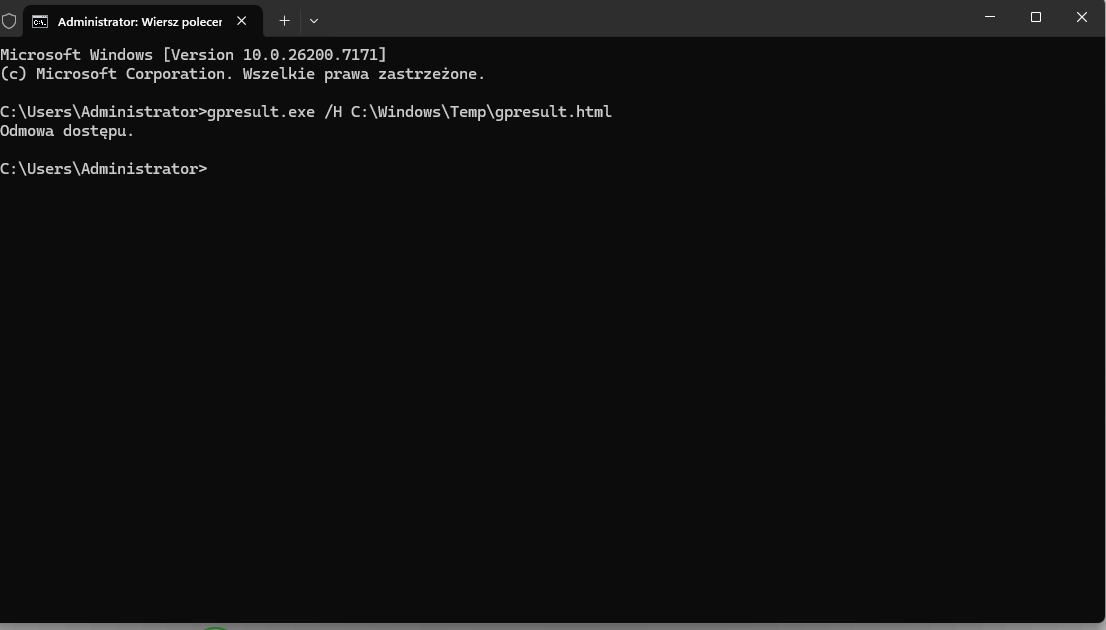Click the blank terminal output area
Screen dimensions: 1106x630
pyautogui.click(x=550, y=400)
